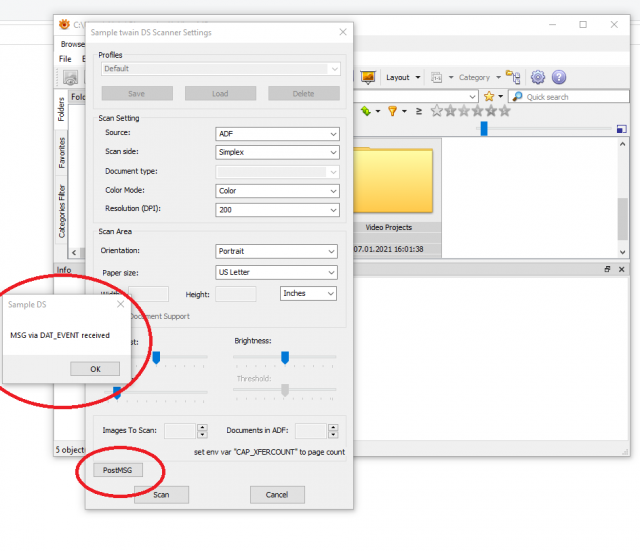Open the Document type dropdown

pyautogui.click(x=277, y=172)
